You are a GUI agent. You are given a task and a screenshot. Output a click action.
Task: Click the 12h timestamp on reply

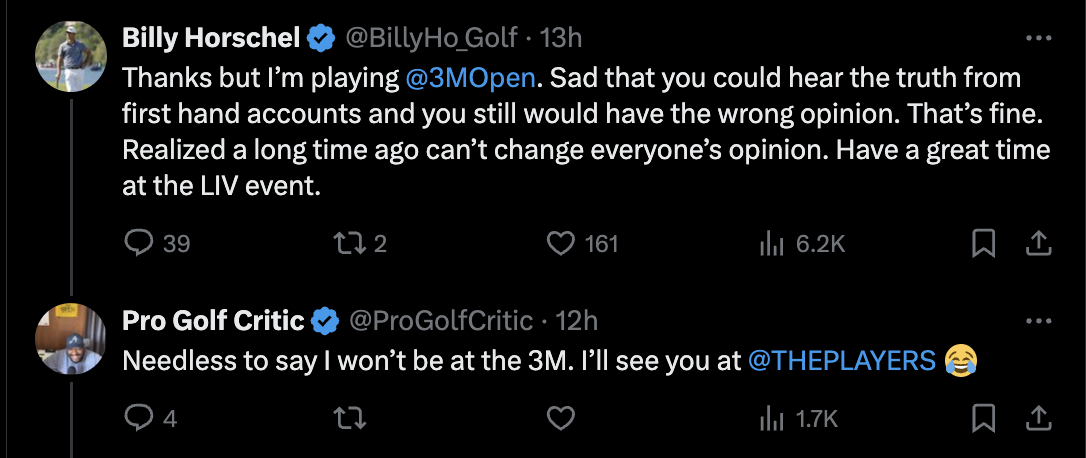[x=576, y=321]
